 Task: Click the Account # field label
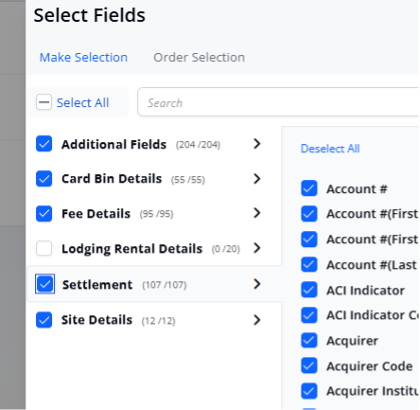(357, 189)
